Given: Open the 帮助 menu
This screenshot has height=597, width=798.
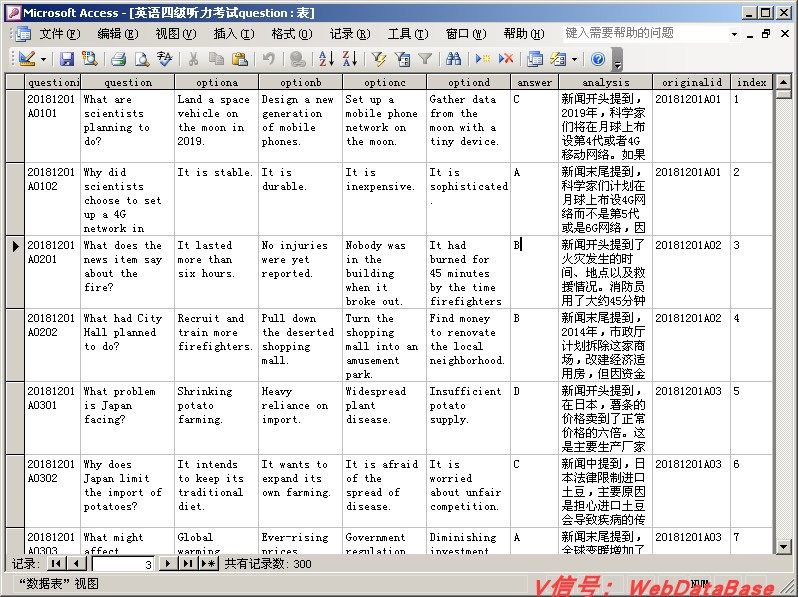Looking at the screenshot, I should 524,34.
